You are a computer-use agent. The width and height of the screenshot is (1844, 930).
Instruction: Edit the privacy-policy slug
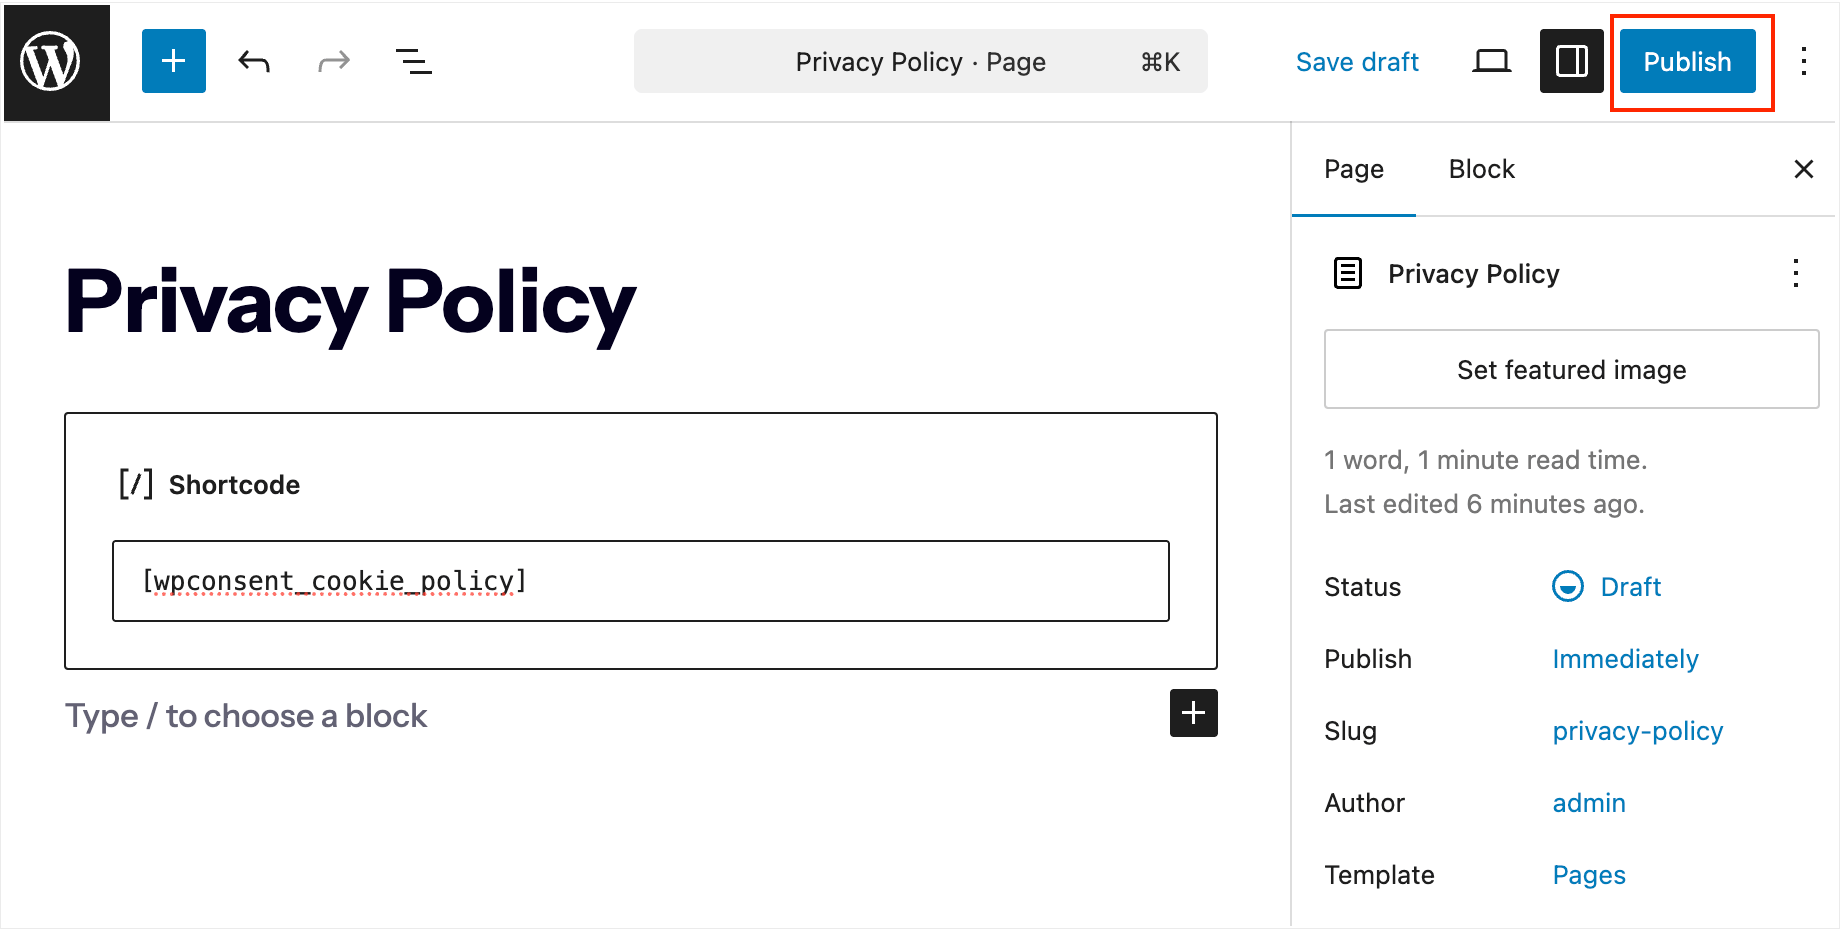click(1637, 731)
